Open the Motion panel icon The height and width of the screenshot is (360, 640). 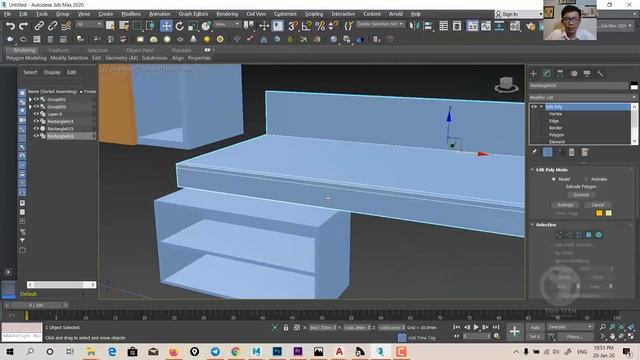[x=574, y=73]
